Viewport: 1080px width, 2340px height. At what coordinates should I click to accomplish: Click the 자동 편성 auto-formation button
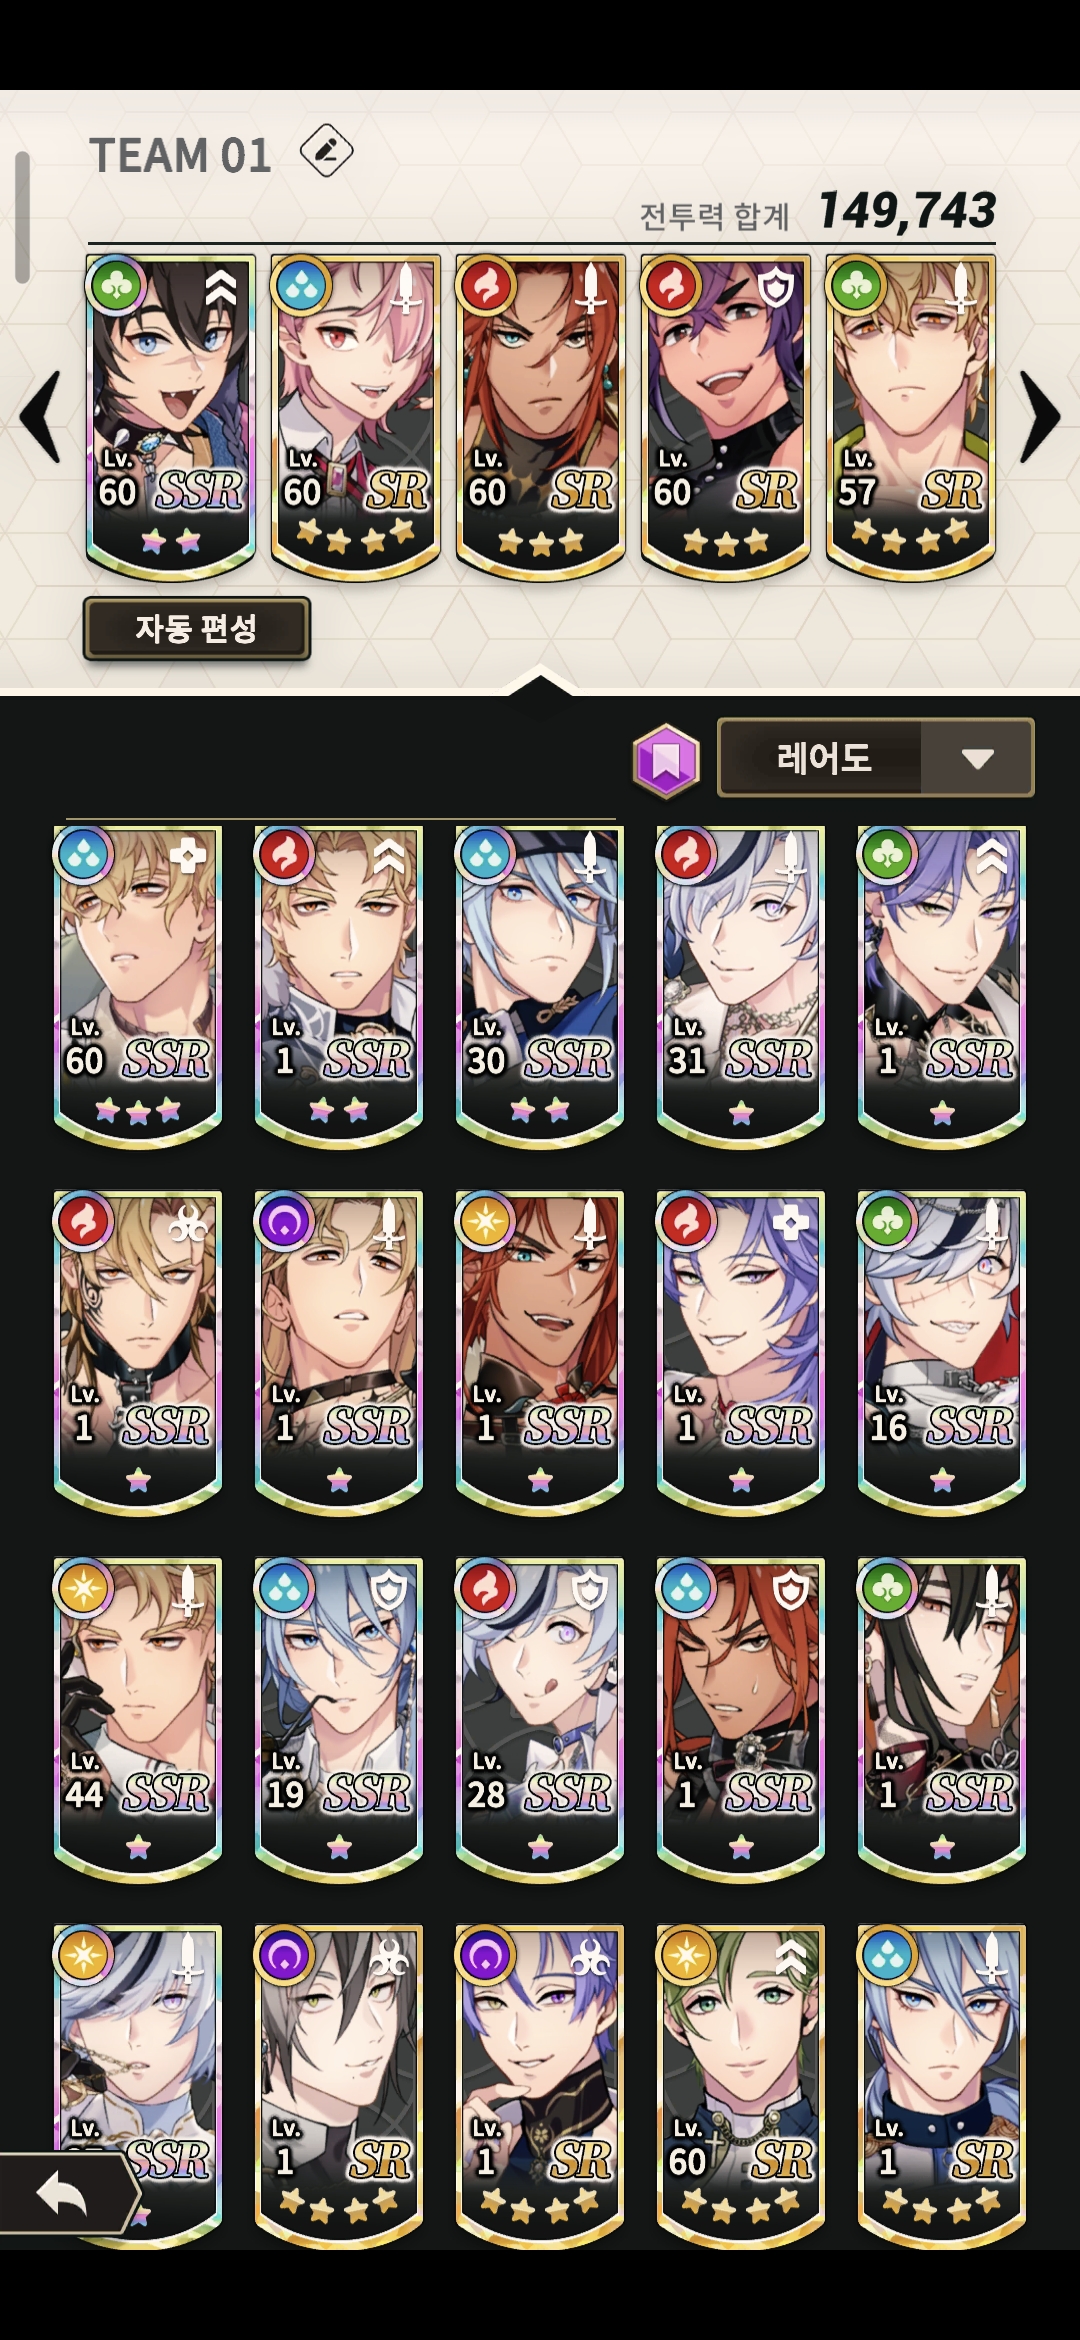click(196, 628)
